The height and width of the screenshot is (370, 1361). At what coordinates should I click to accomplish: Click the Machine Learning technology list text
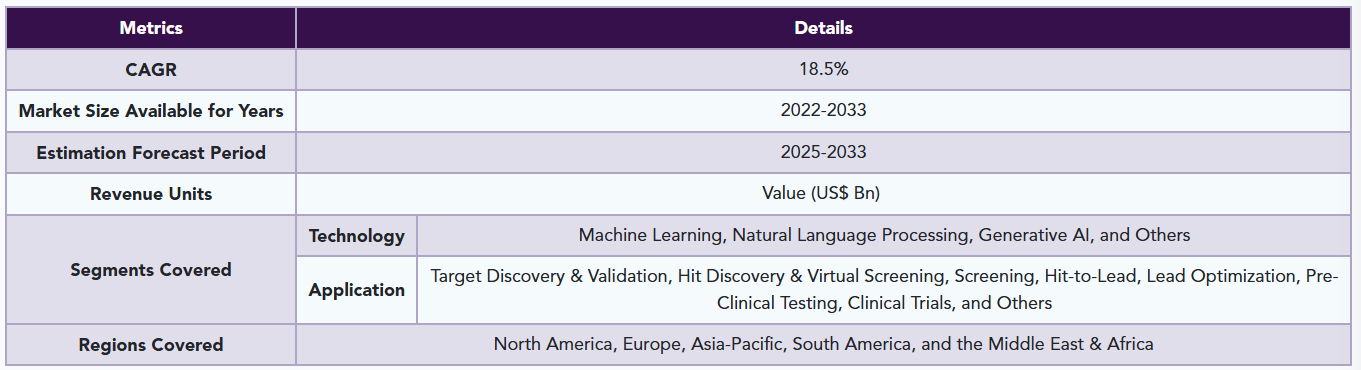(x=884, y=236)
